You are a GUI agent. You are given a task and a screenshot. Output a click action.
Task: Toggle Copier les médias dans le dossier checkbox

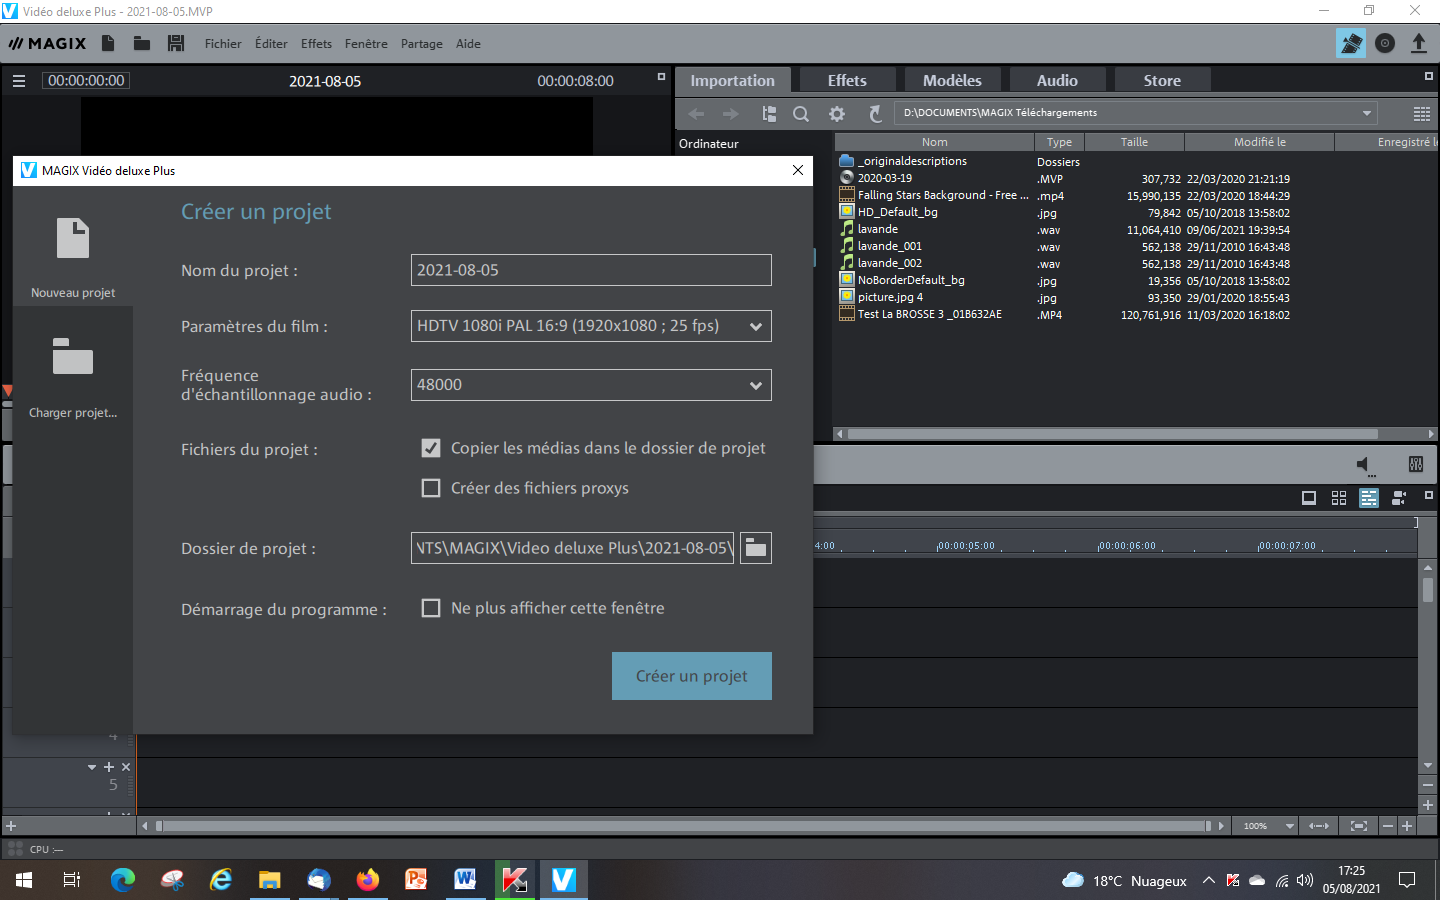coord(431,448)
